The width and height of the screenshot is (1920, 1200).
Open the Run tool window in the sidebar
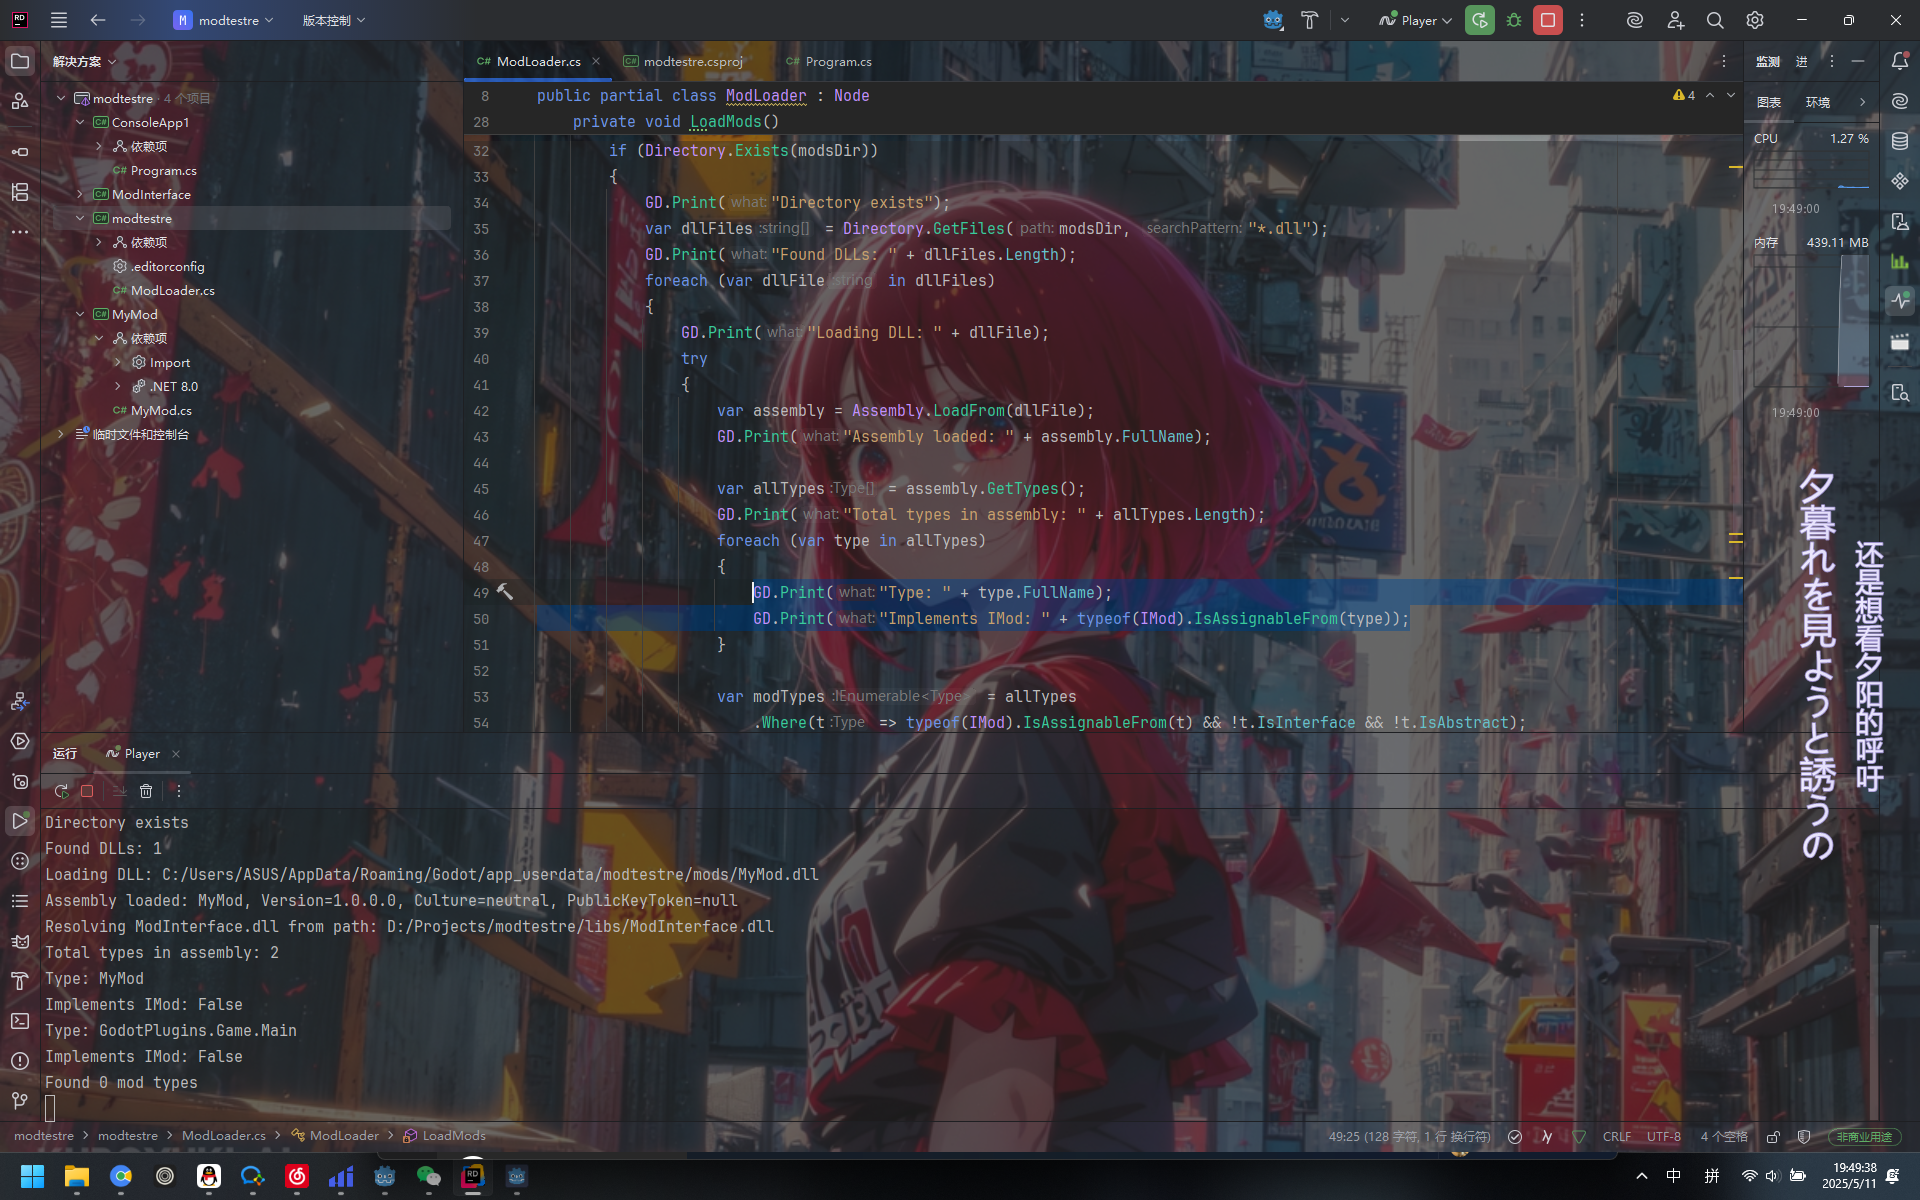20,821
